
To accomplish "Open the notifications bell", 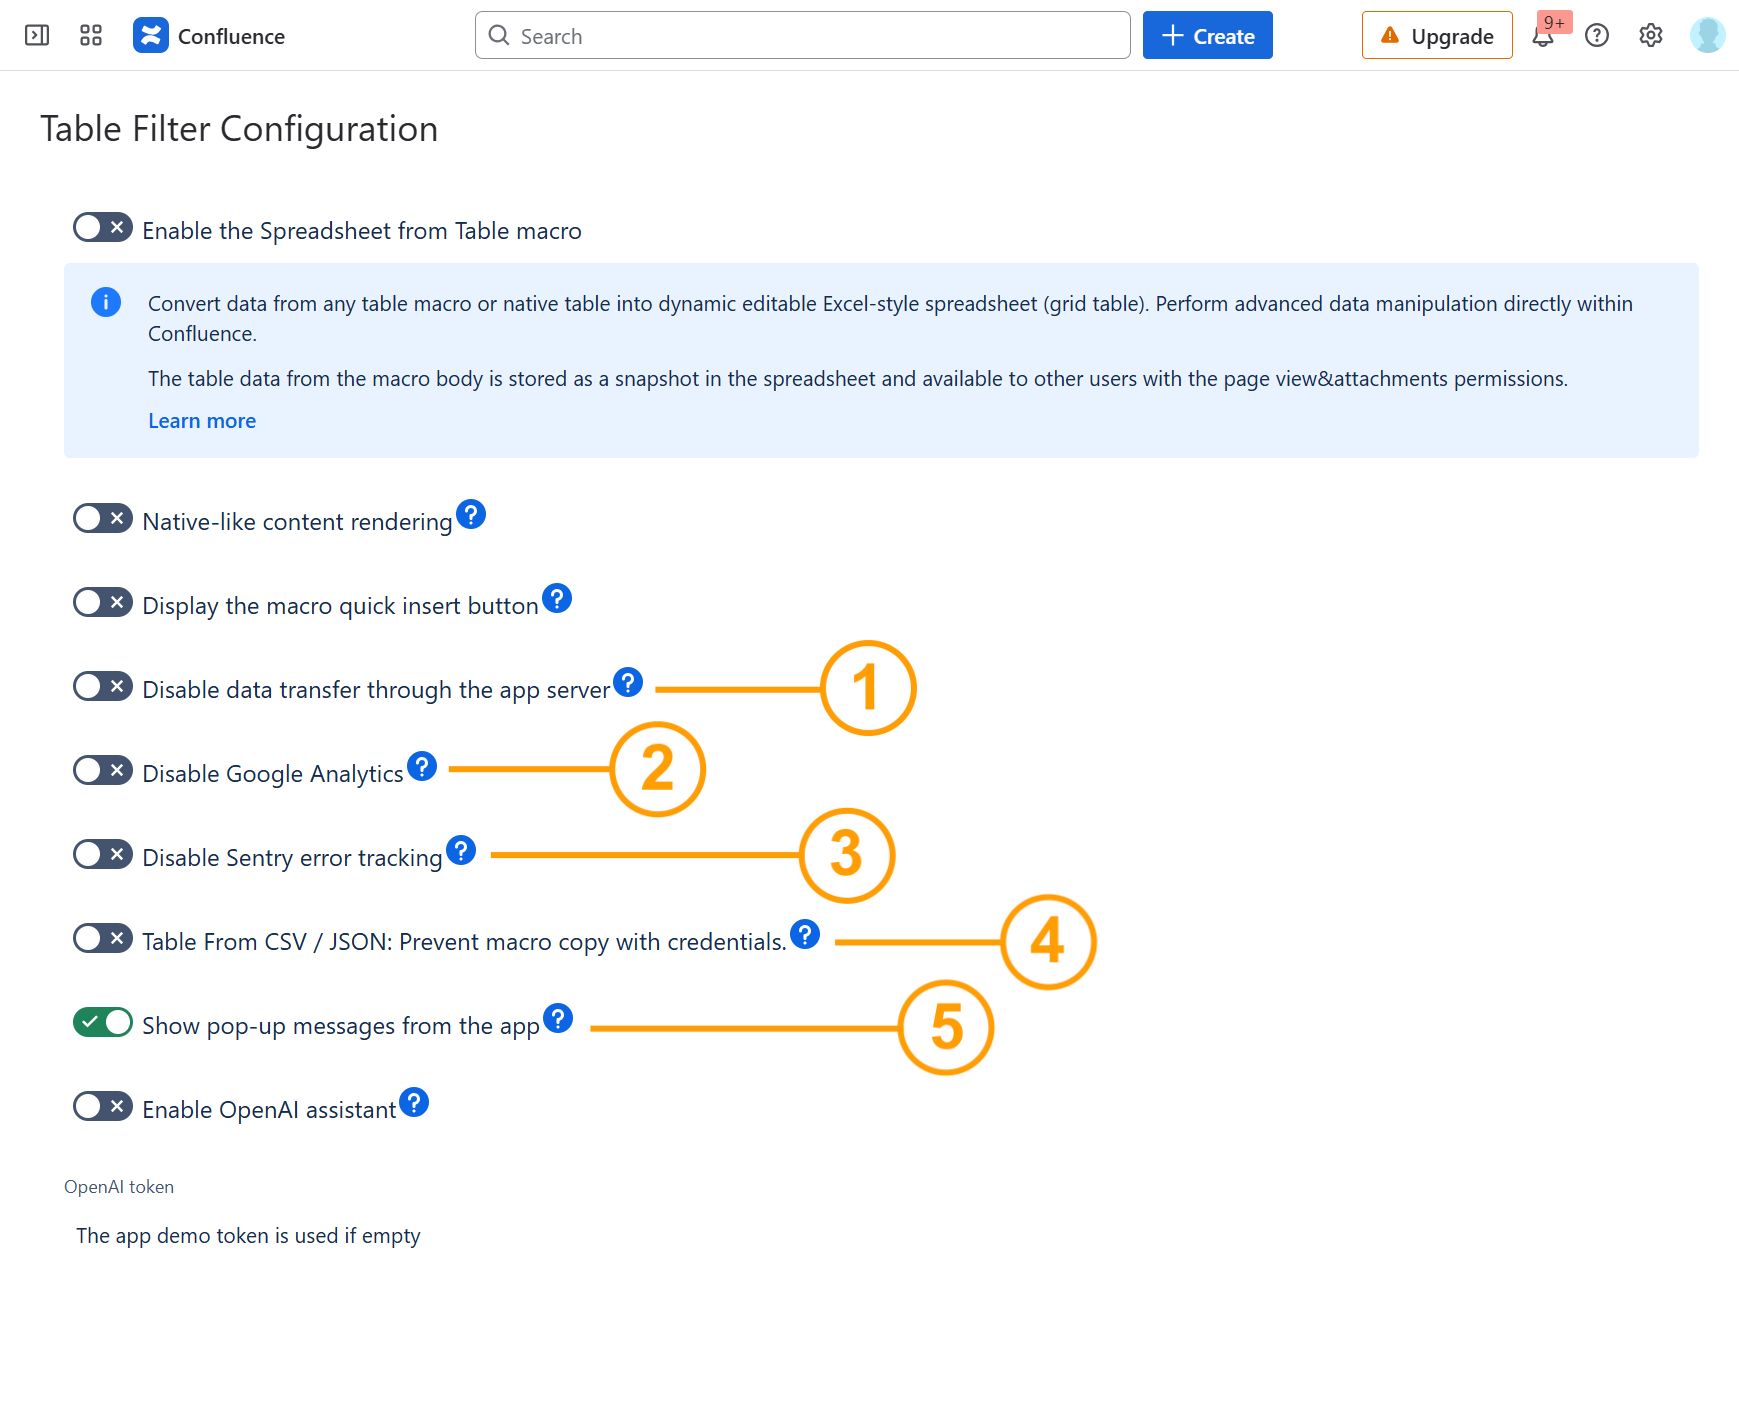I will [x=1543, y=37].
